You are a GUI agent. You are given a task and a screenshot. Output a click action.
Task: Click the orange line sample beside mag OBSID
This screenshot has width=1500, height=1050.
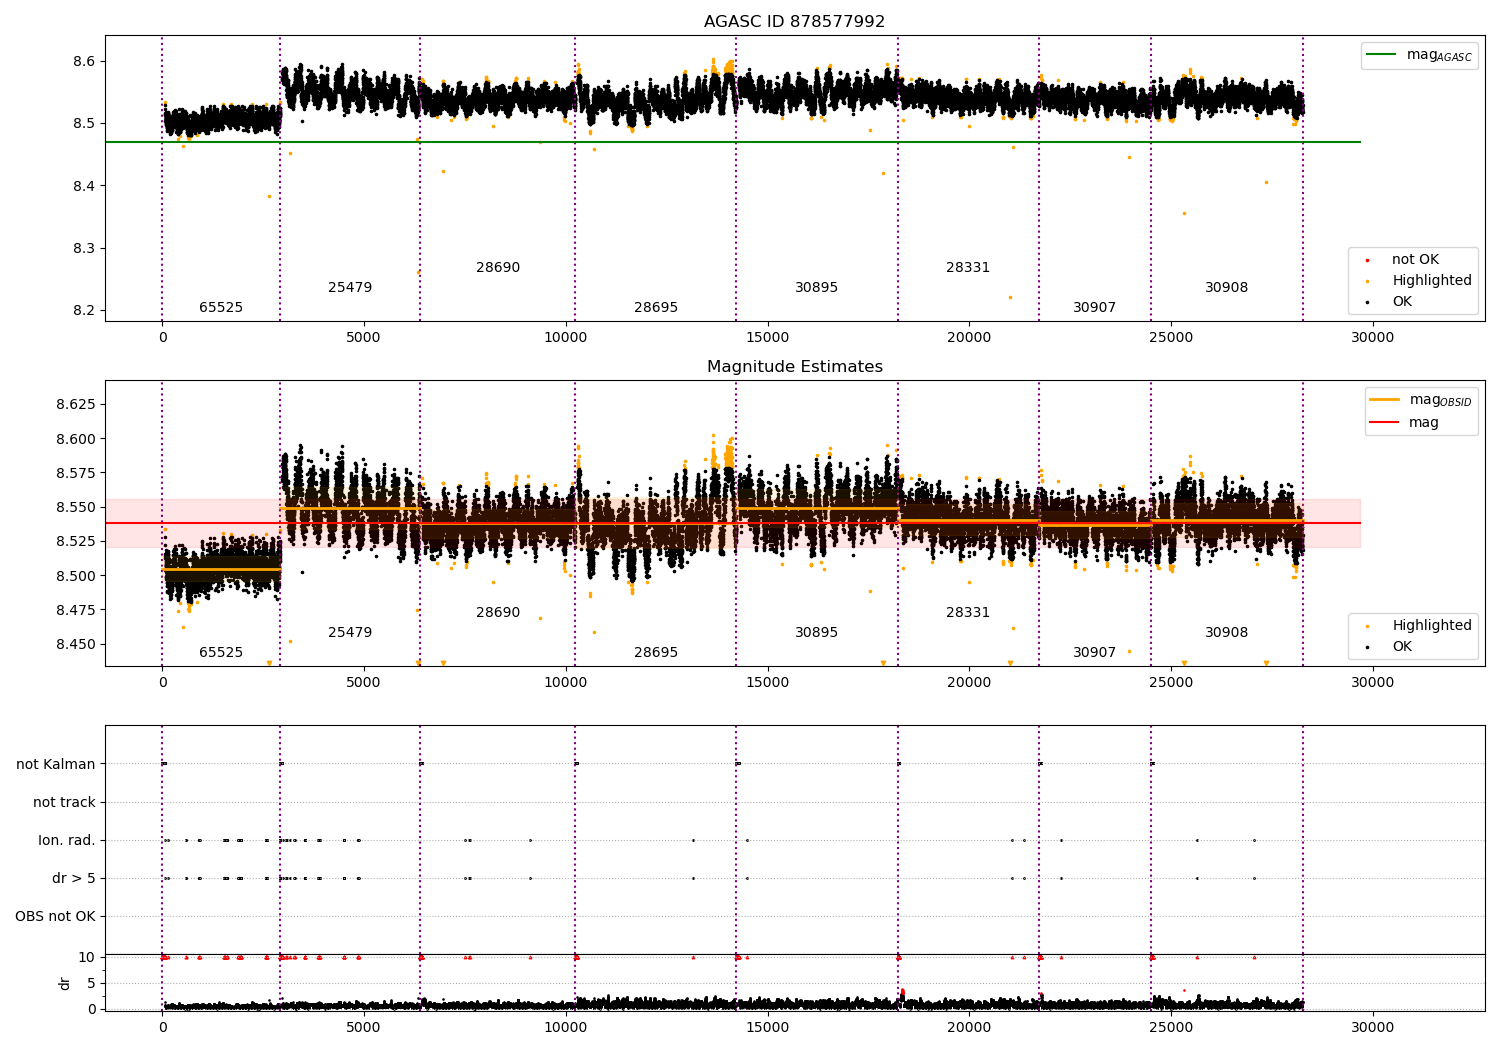[x=1385, y=399]
